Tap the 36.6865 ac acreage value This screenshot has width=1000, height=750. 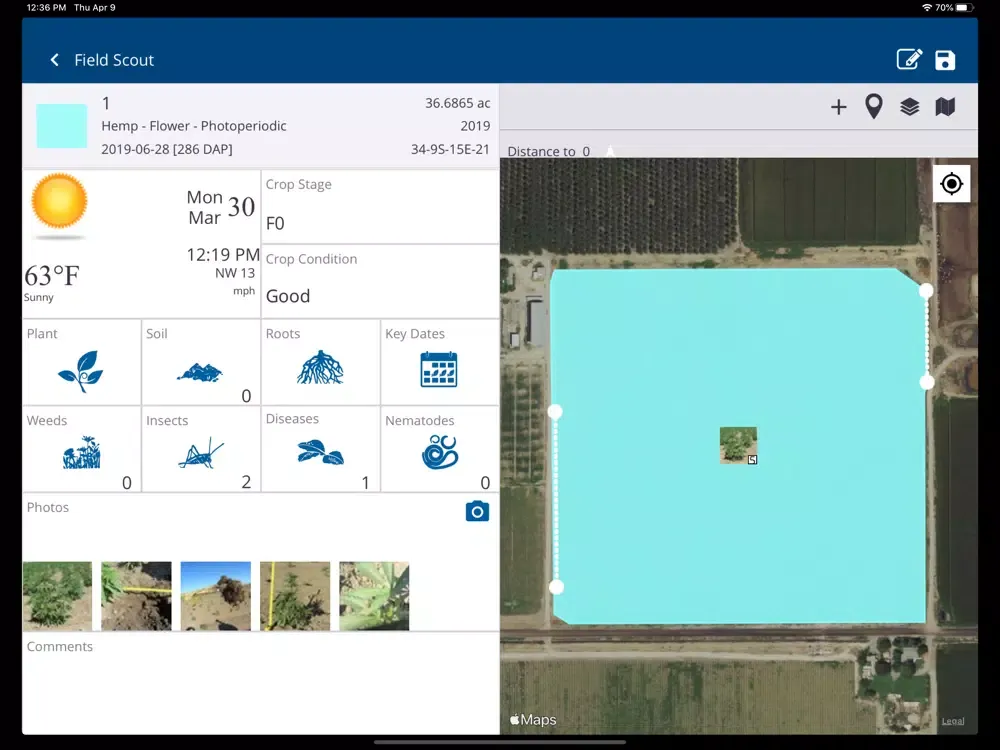pyautogui.click(x=457, y=103)
